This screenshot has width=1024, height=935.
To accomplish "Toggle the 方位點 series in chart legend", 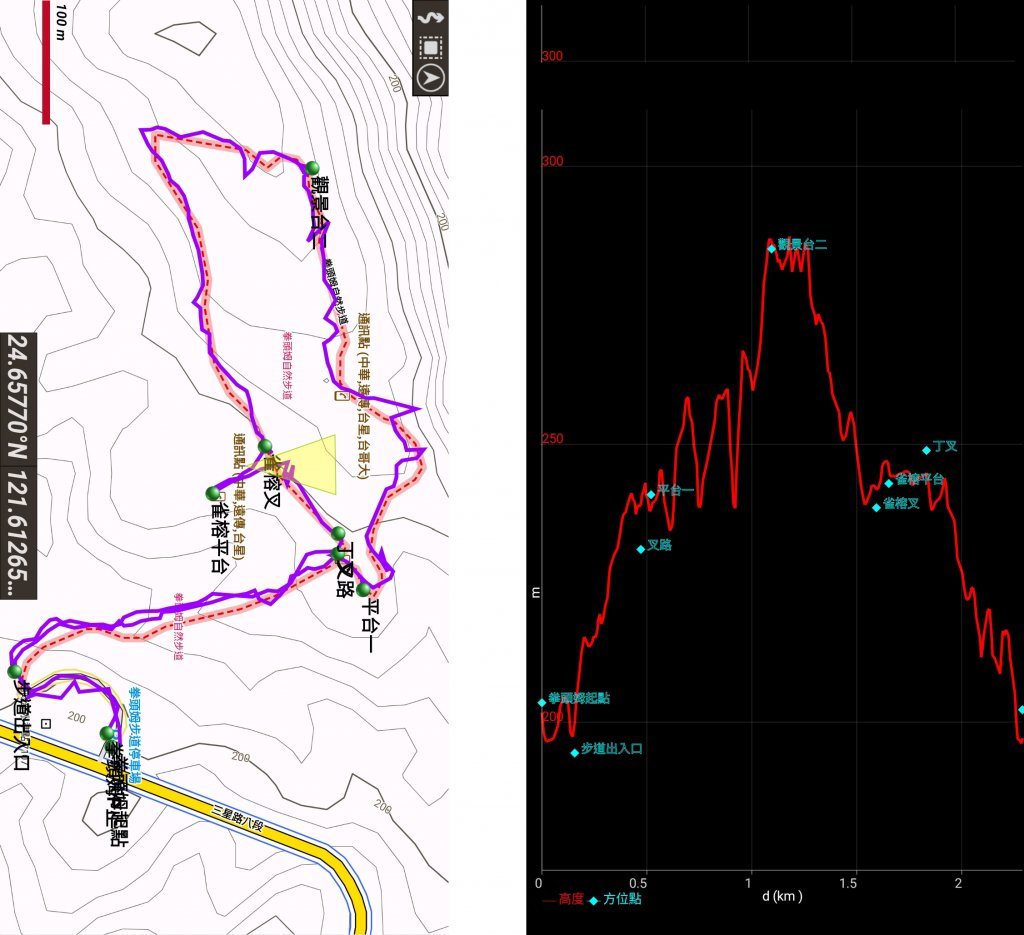I will [617, 900].
